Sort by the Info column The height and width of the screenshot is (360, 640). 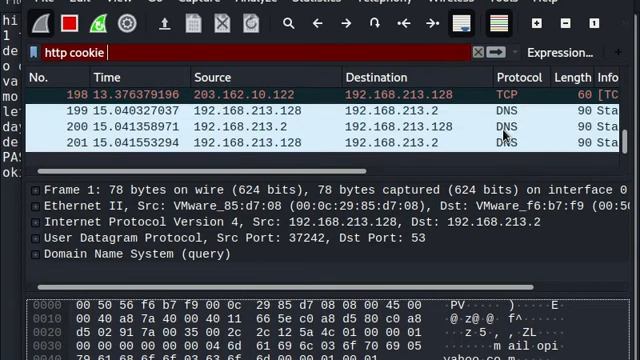(x=607, y=78)
